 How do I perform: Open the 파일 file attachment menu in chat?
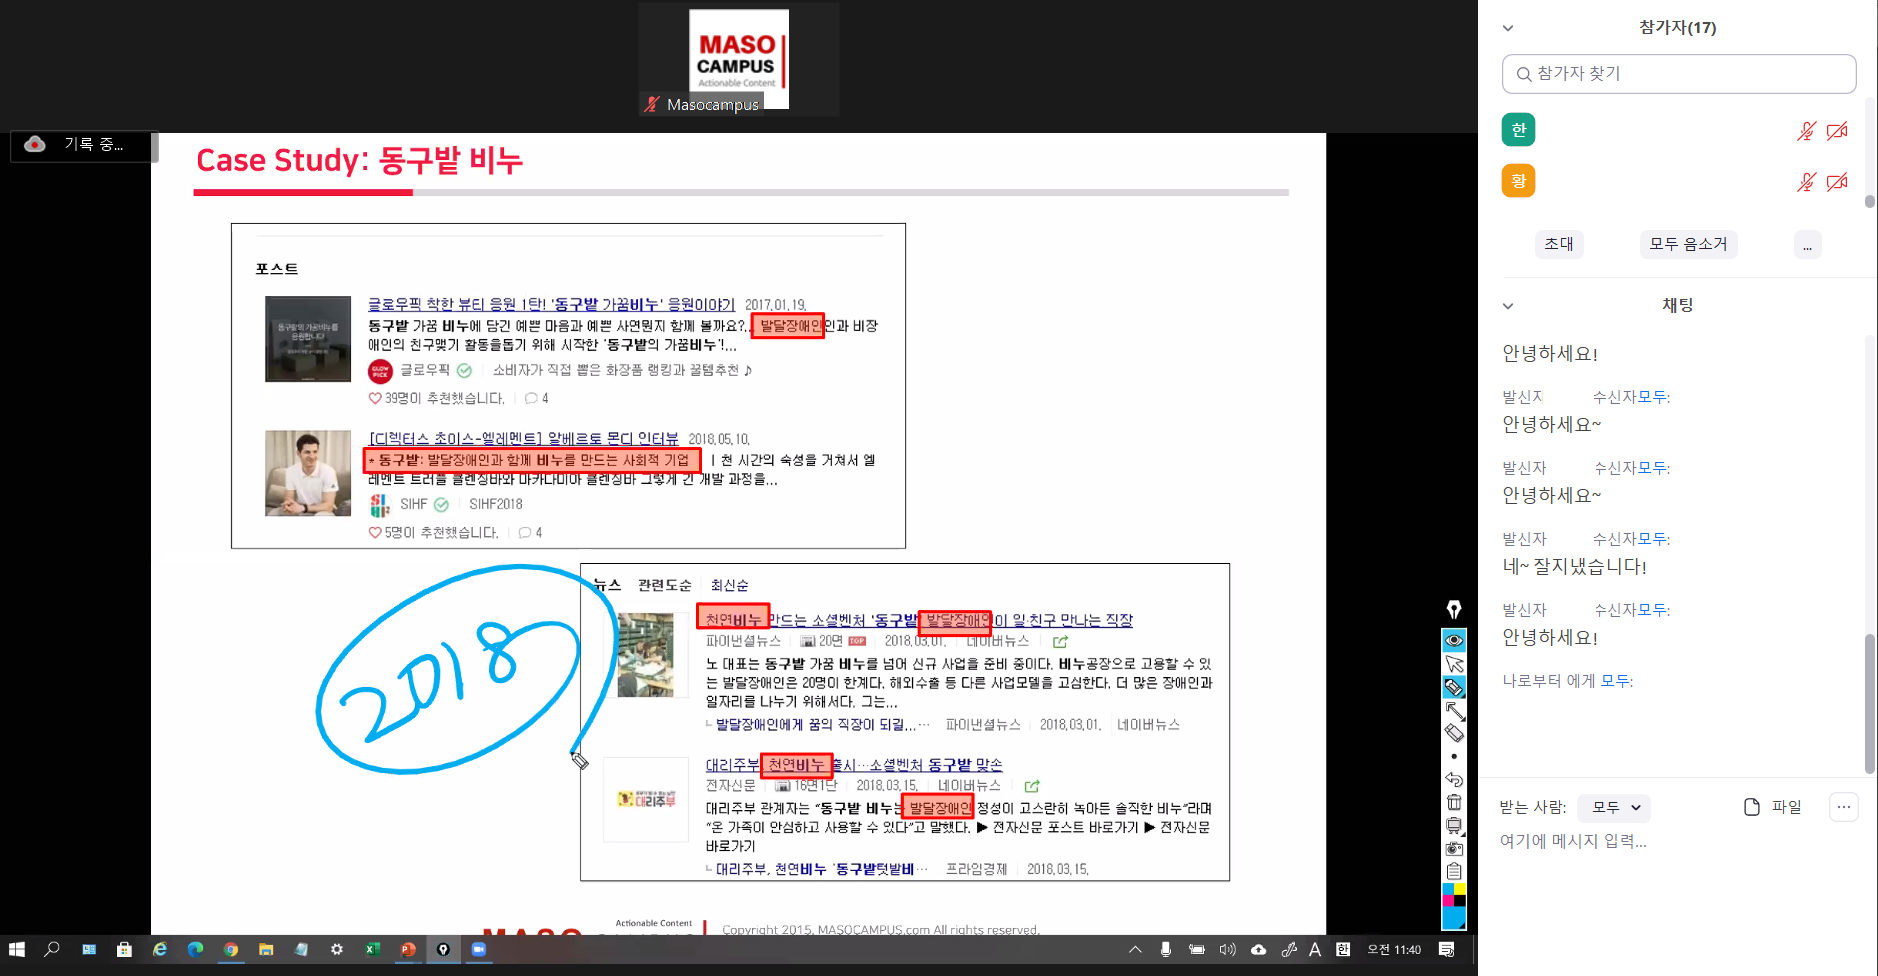1773,807
